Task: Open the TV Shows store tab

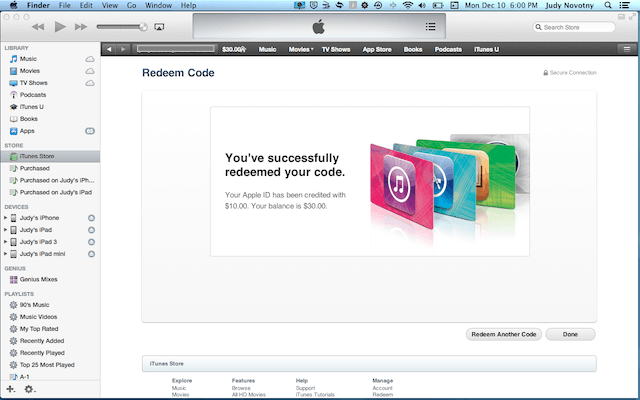Action: coord(336,49)
